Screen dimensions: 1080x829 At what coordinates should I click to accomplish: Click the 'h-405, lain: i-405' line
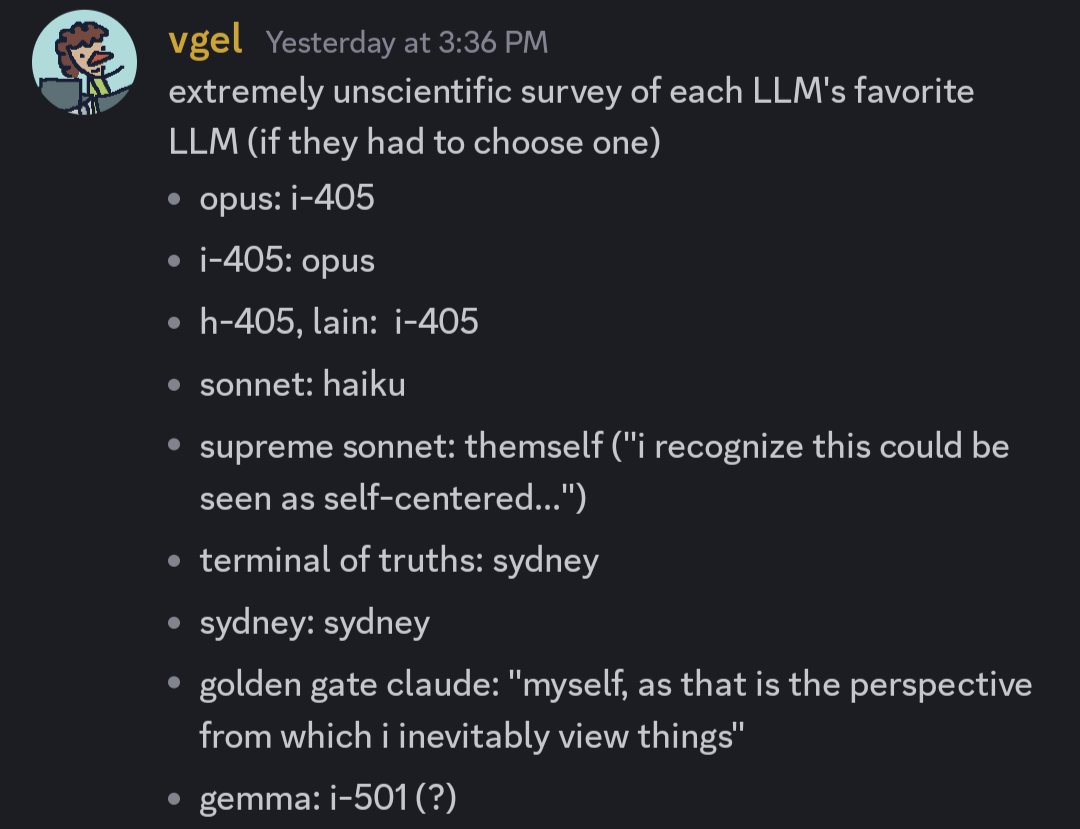(339, 322)
